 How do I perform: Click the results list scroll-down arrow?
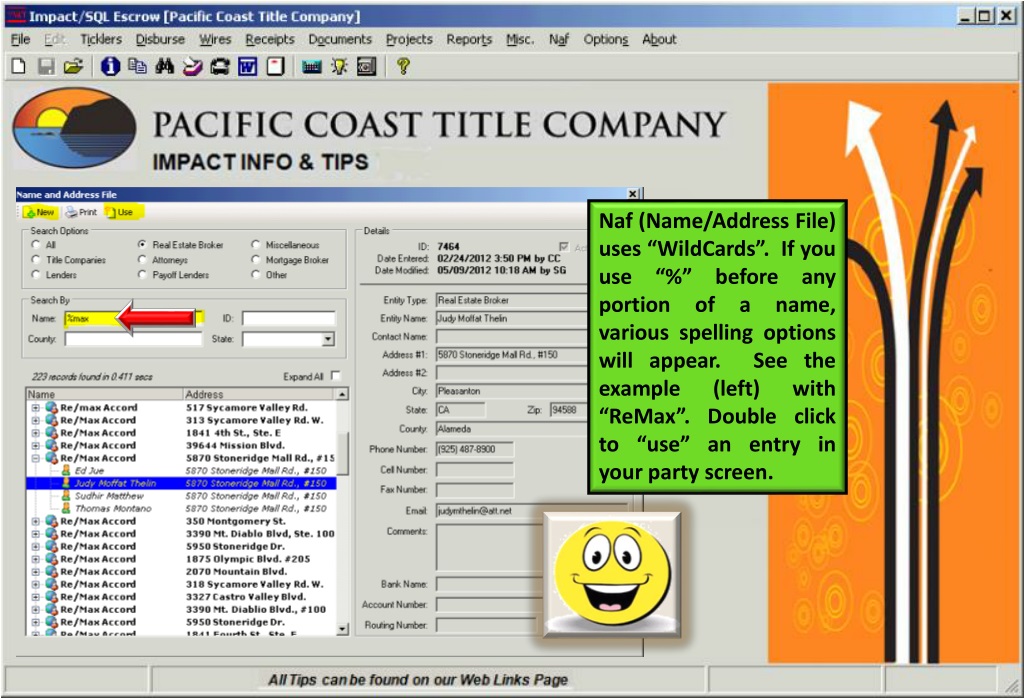point(342,629)
